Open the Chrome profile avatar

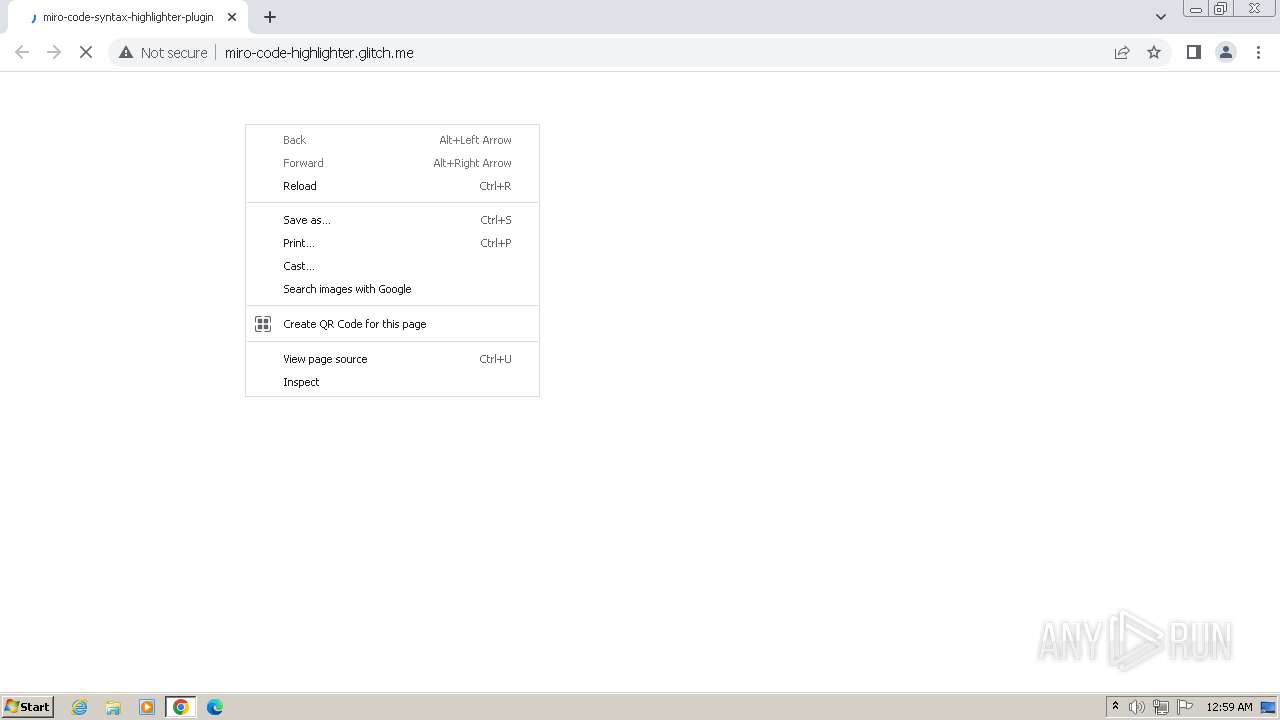(1226, 53)
